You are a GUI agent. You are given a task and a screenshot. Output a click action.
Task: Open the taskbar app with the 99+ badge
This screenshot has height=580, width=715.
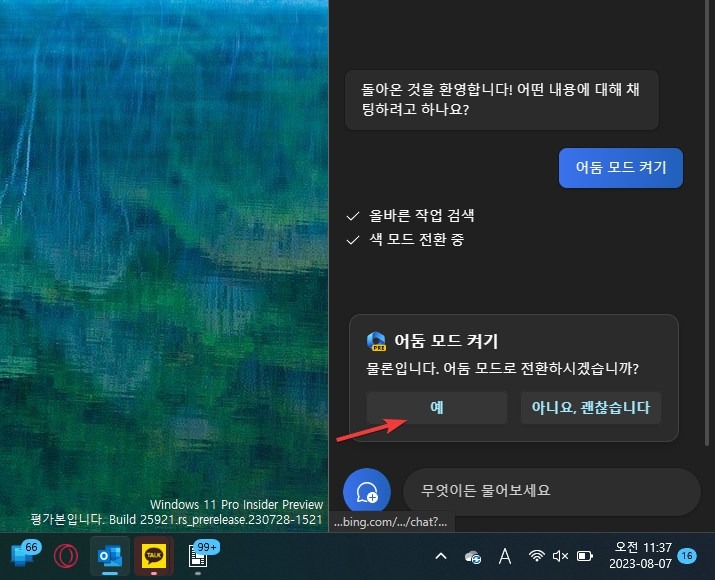pos(198,555)
